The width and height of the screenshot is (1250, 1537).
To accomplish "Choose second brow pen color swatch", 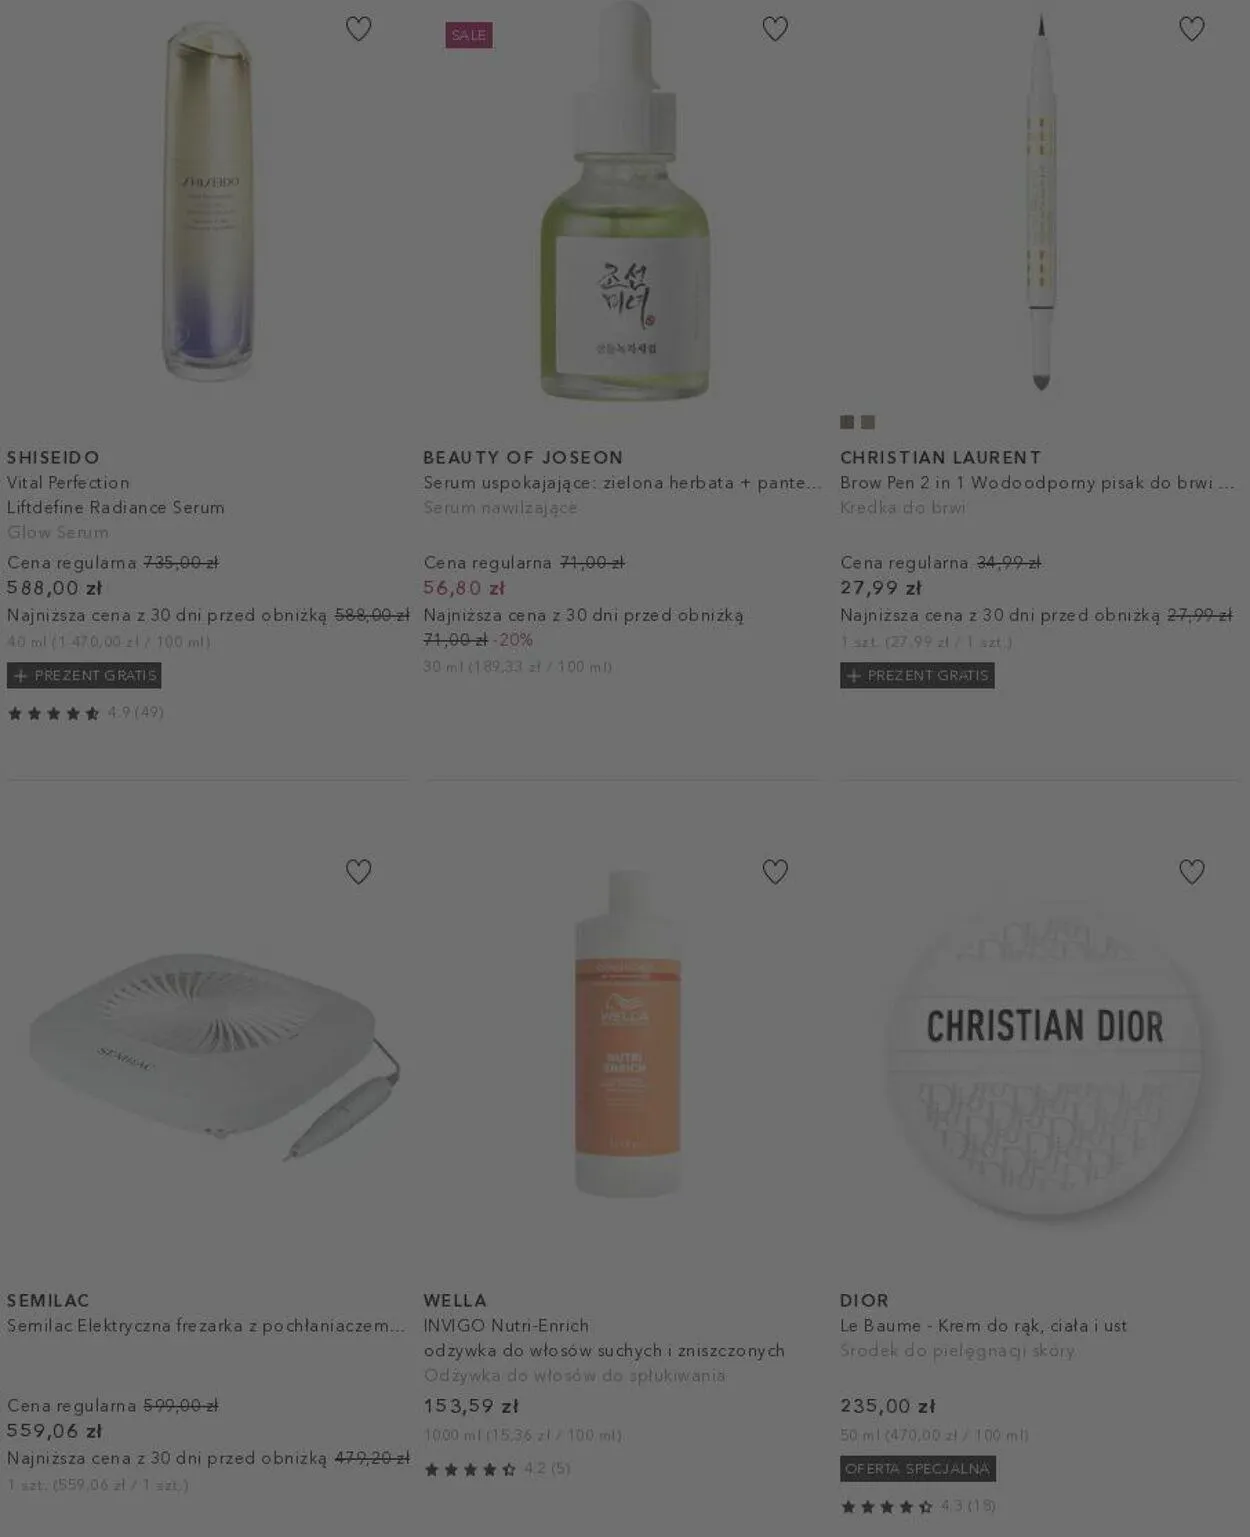I will pos(868,422).
